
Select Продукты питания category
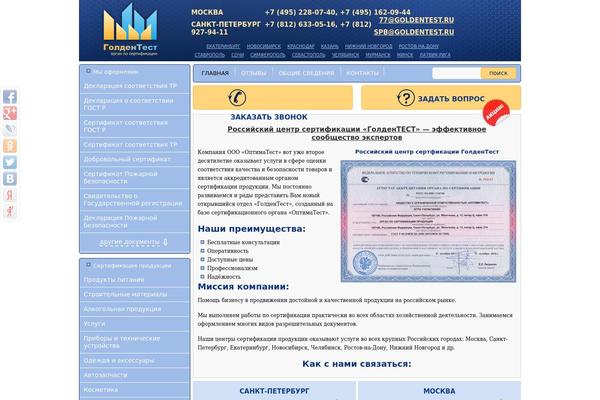coord(134,280)
